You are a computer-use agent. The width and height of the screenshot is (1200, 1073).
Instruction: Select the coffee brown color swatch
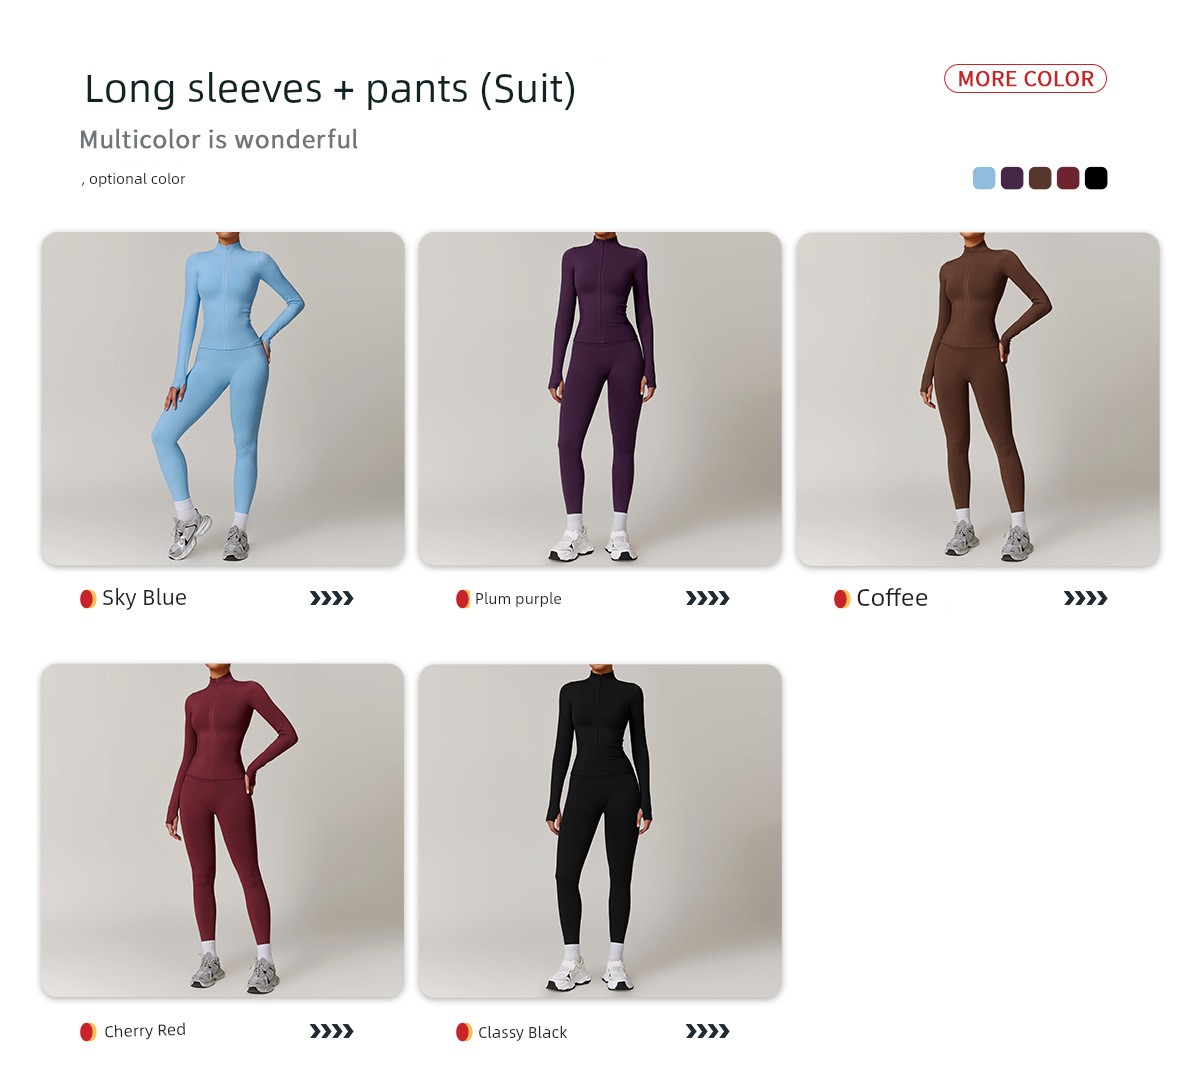point(1040,178)
